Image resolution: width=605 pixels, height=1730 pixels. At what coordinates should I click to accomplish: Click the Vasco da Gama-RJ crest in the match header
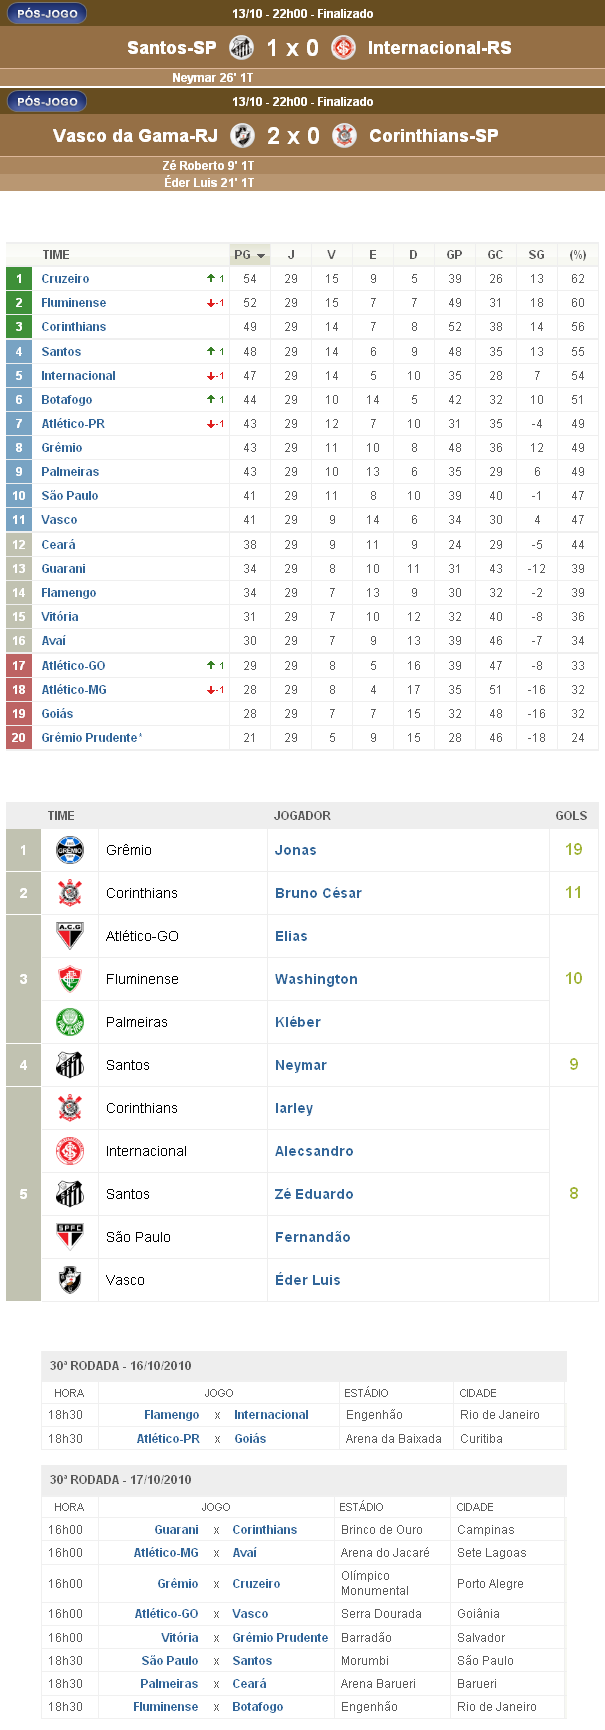coord(242,135)
